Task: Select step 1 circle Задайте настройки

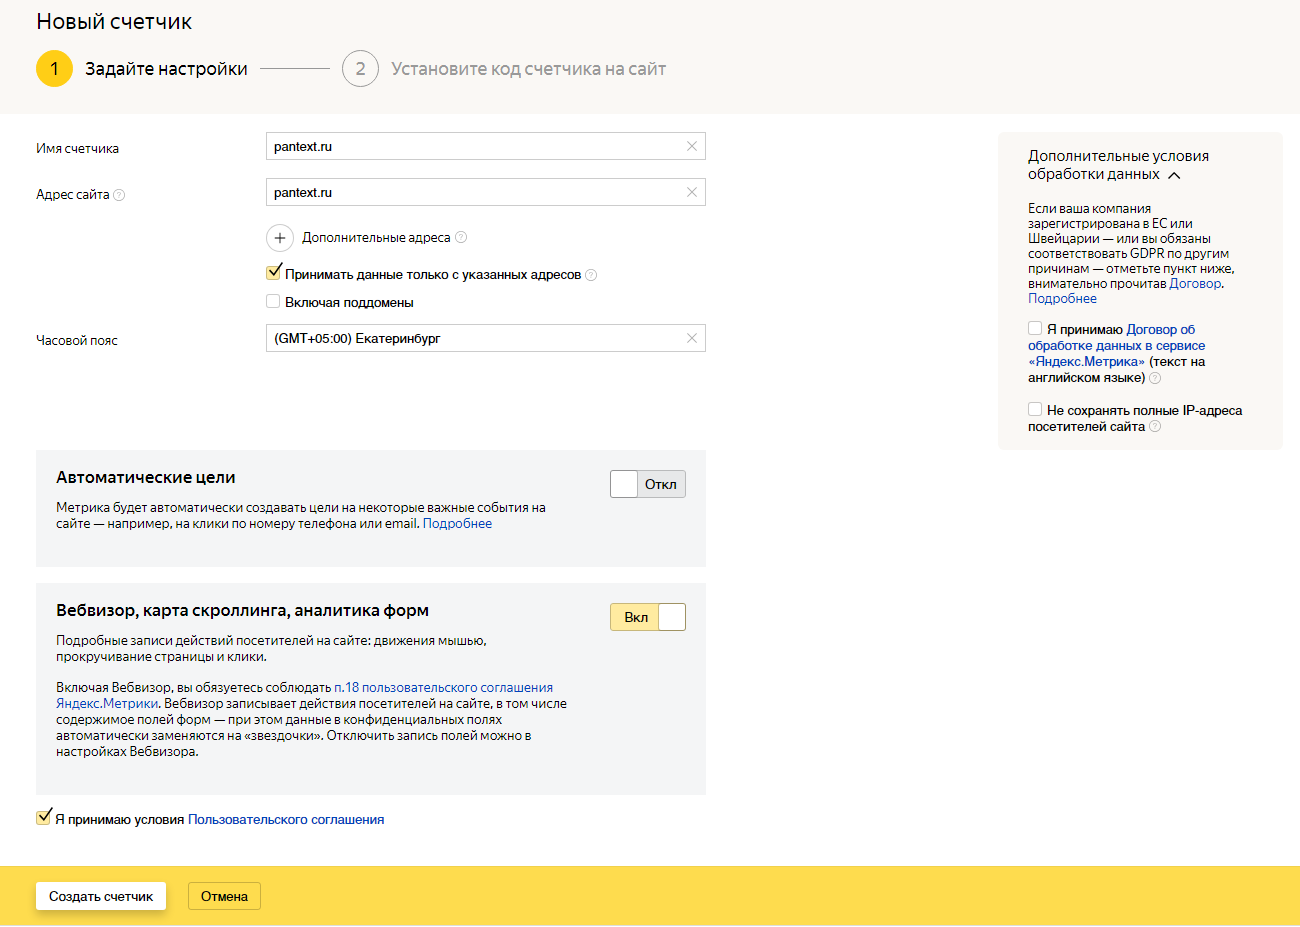Action: pos(54,69)
